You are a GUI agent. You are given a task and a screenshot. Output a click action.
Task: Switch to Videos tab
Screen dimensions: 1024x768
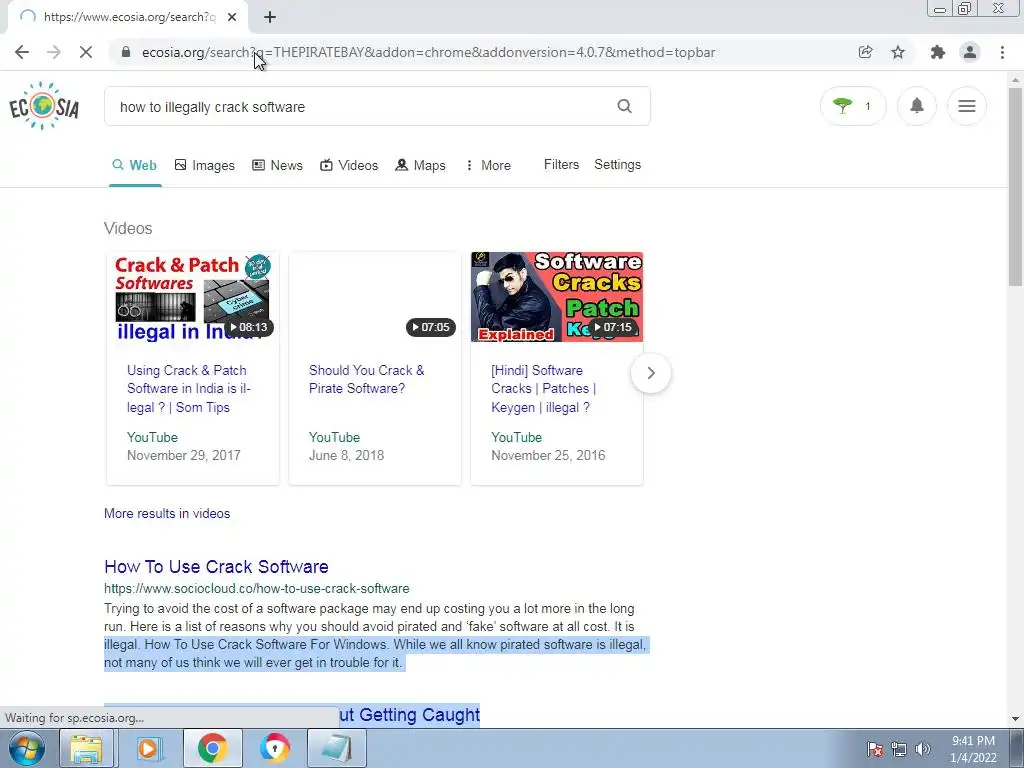[x=349, y=165]
